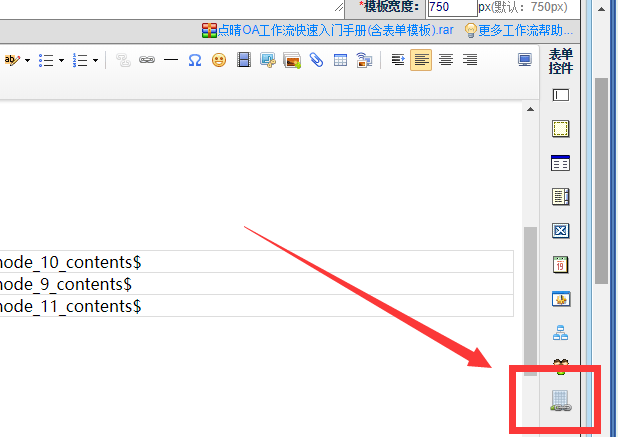Add the dashed yellow textarea control
Viewport: 618px width, 437px height.
point(560,129)
